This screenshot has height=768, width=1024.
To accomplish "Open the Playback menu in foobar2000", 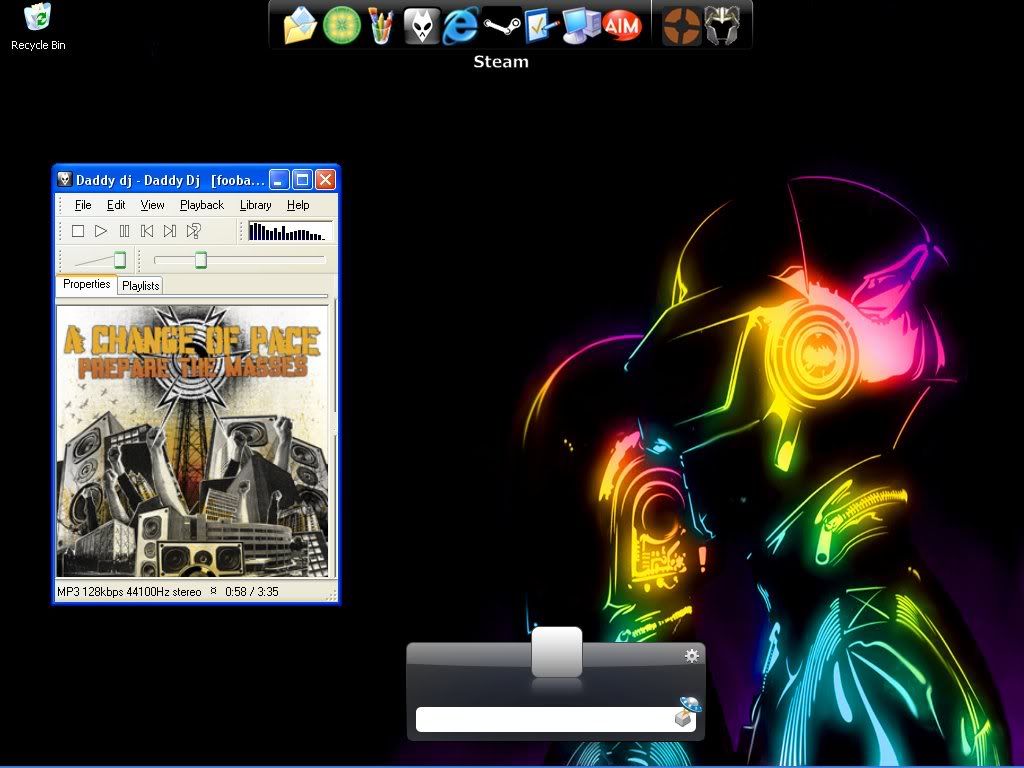I will point(202,205).
